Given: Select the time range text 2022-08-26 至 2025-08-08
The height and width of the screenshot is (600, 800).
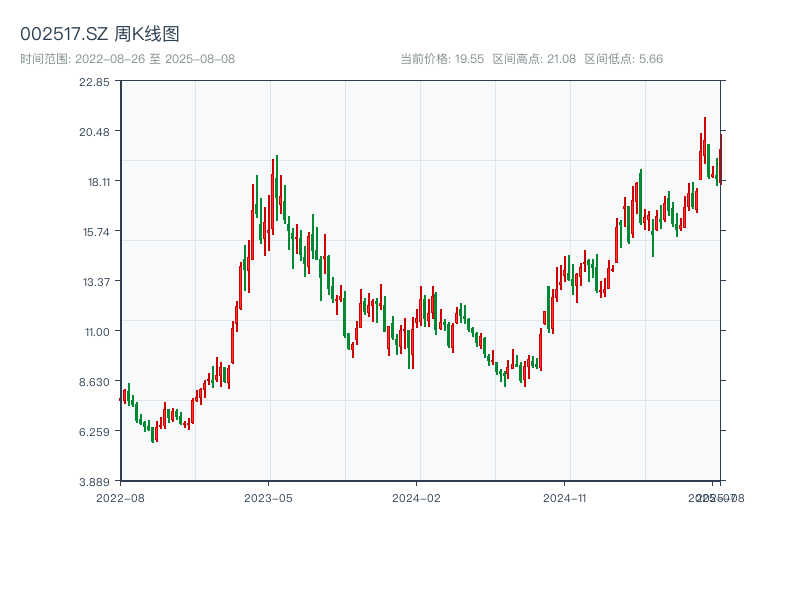Looking at the screenshot, I should (x=155, y=59).
